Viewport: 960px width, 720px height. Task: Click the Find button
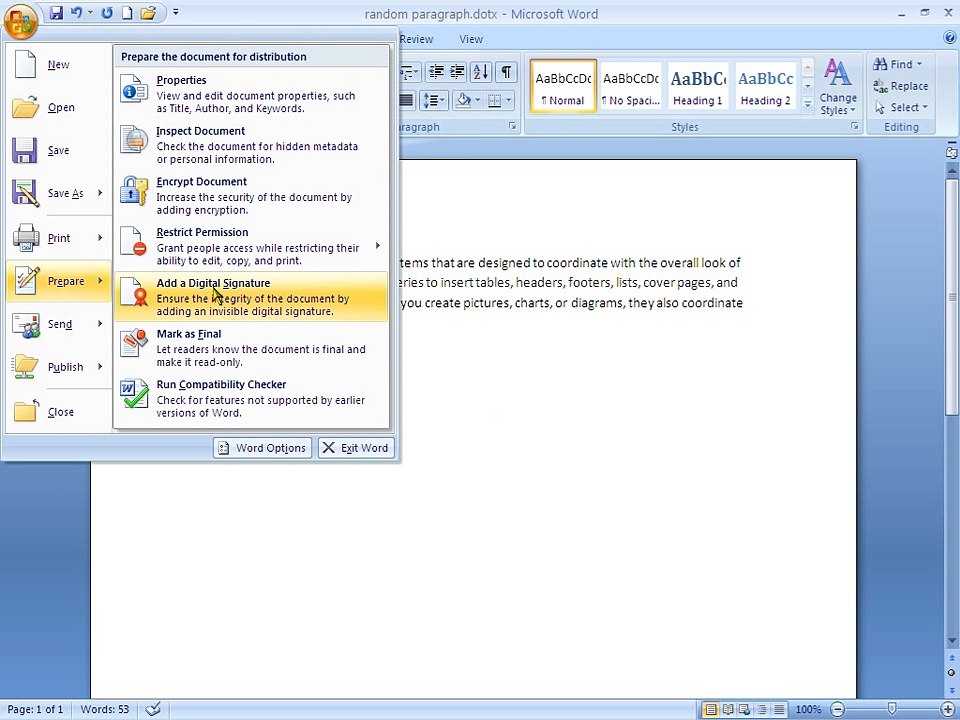(x=898, y=64)
